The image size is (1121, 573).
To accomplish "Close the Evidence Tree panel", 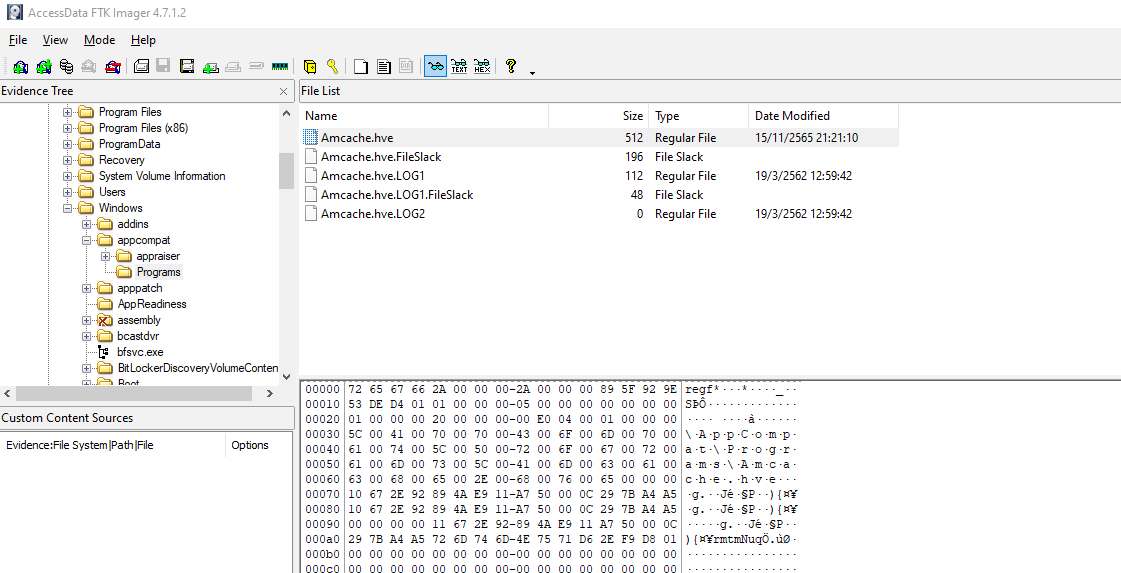I will click(283, 92).
